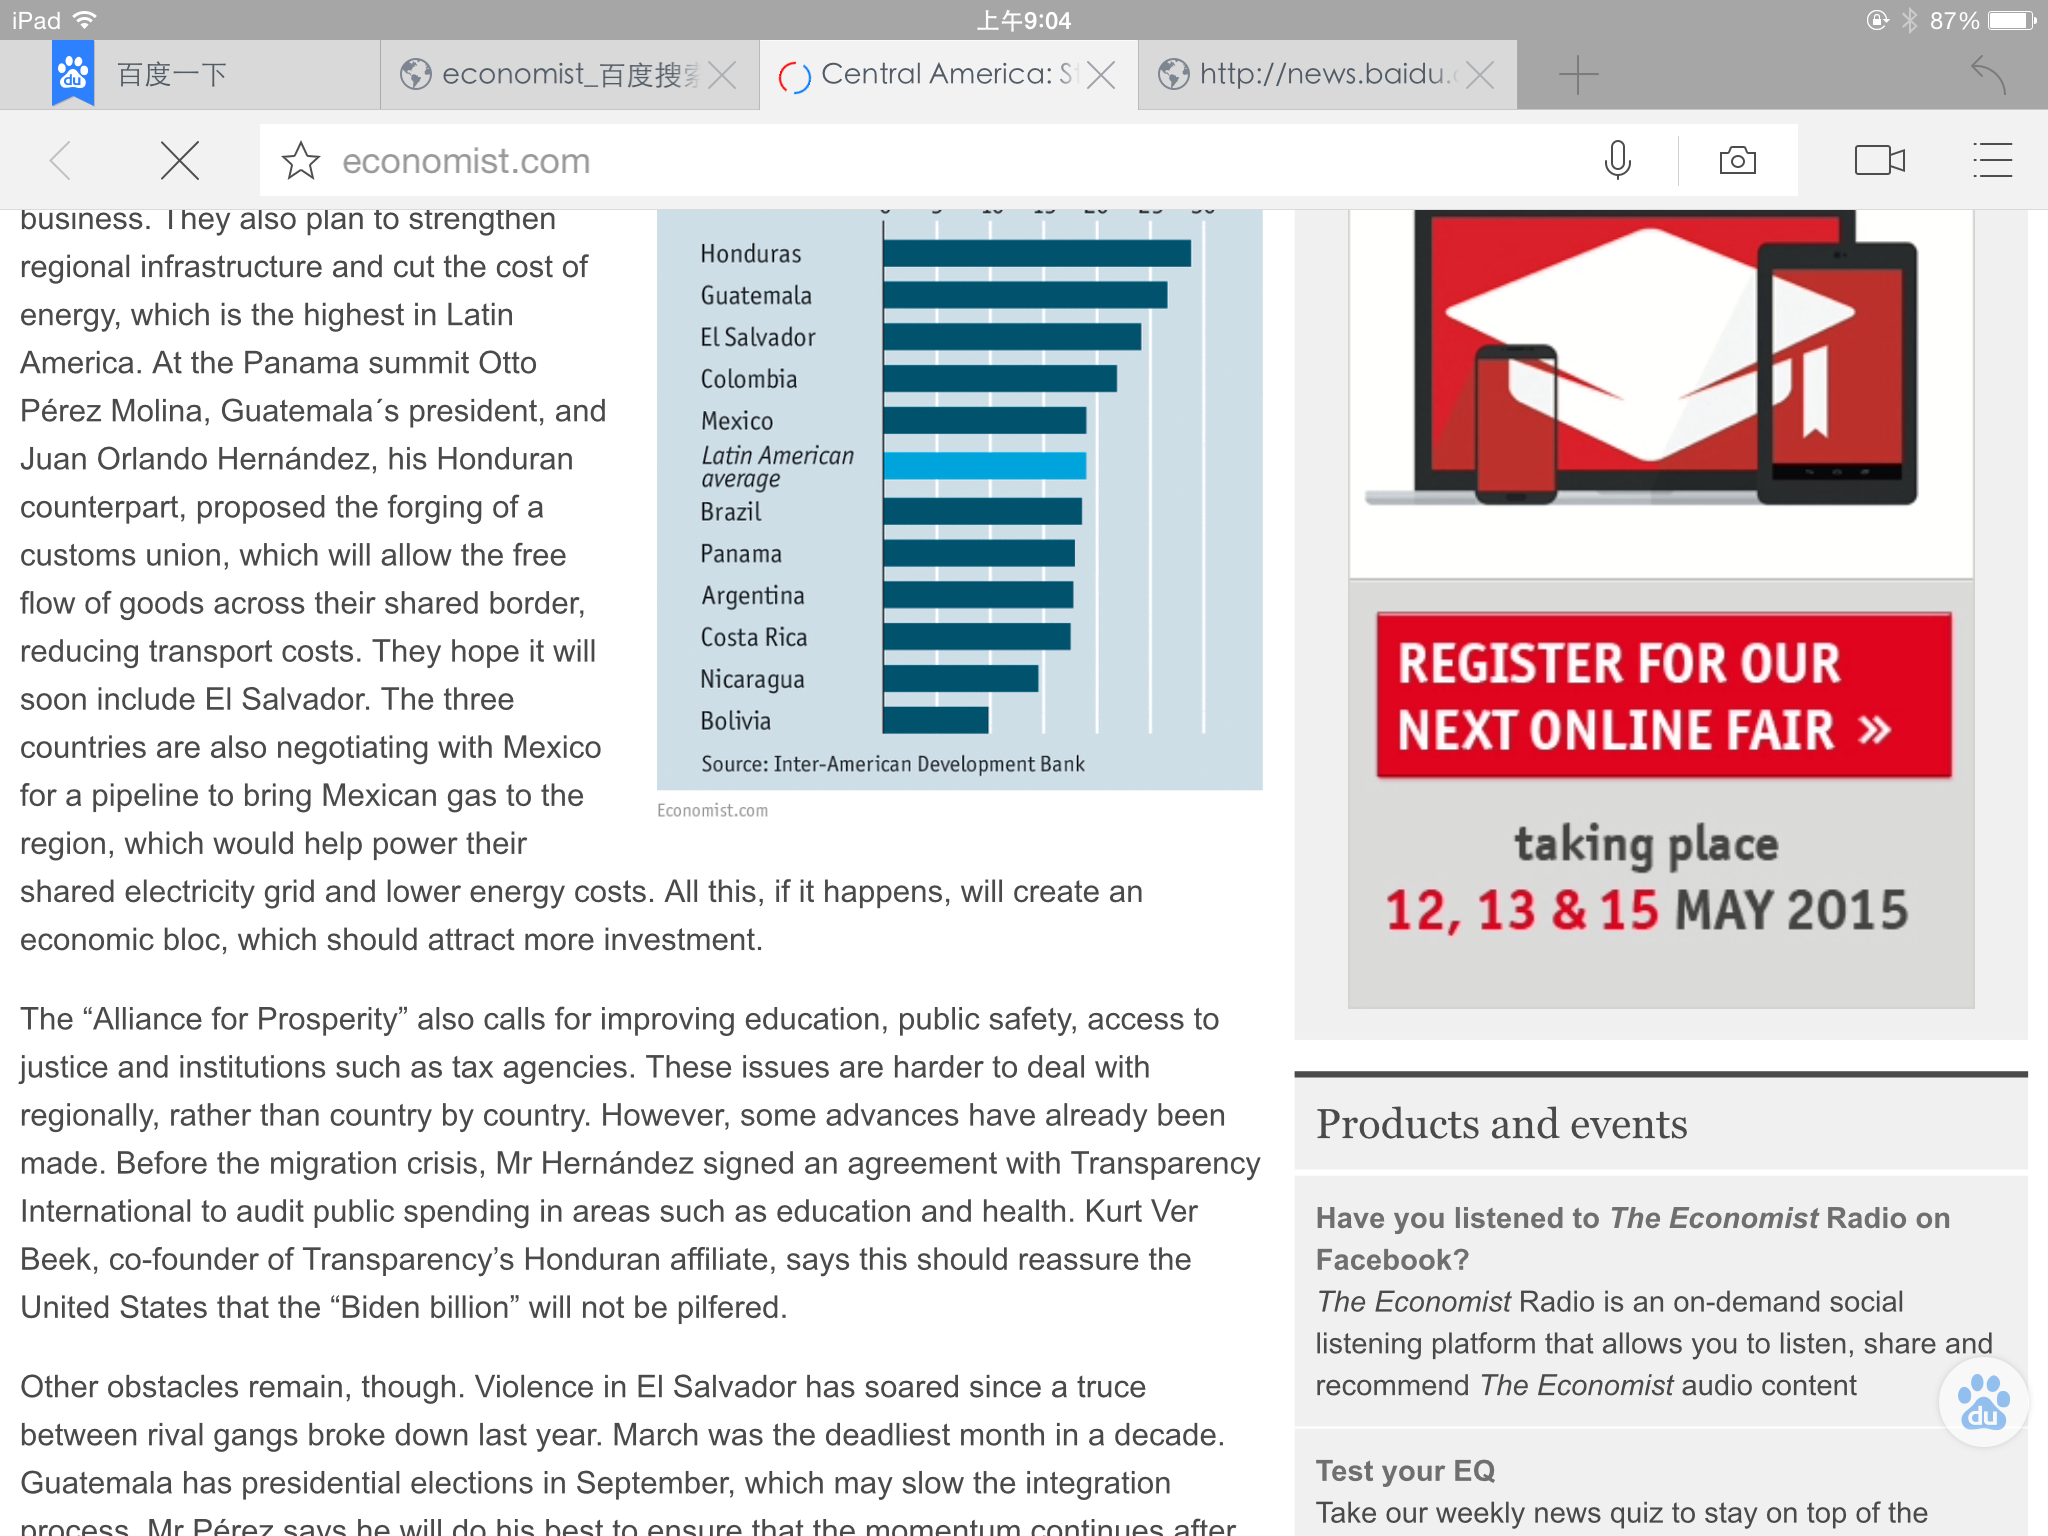Open the browser menu list icon
The width and height of the screenshot is (2048, 1536).
(x=1991, y=161)
